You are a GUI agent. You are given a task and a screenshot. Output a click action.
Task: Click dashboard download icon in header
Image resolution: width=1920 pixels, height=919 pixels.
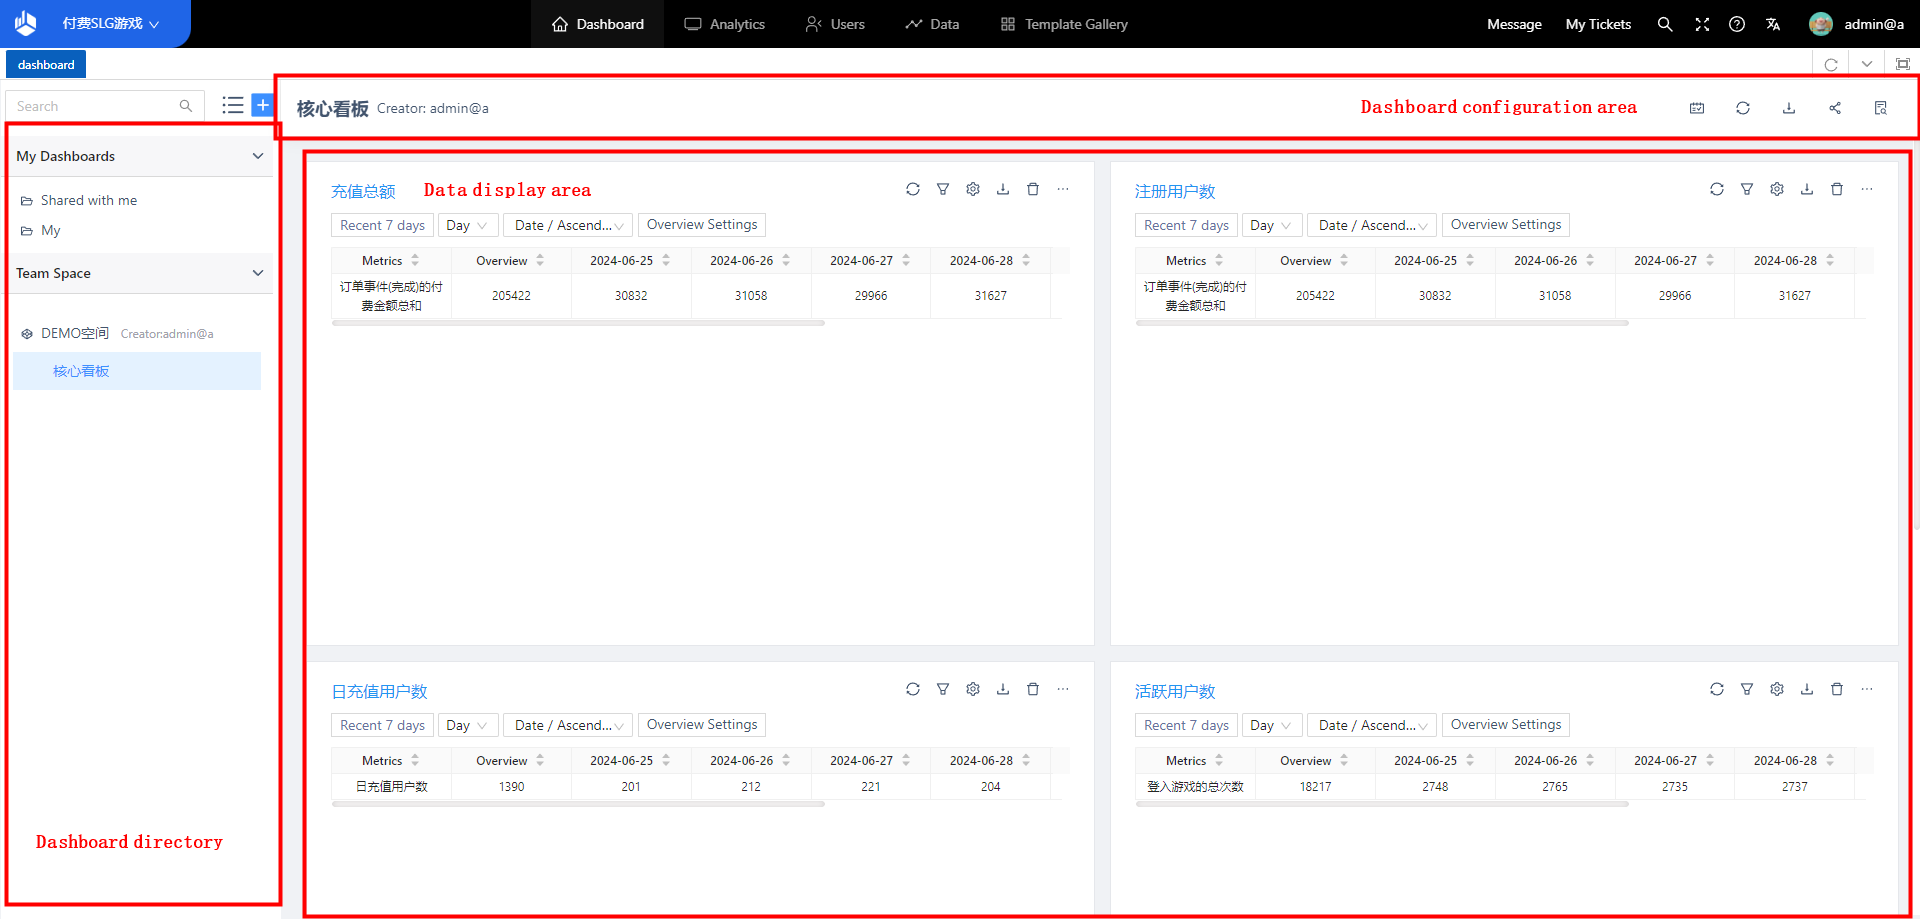tap(1789, 108)
